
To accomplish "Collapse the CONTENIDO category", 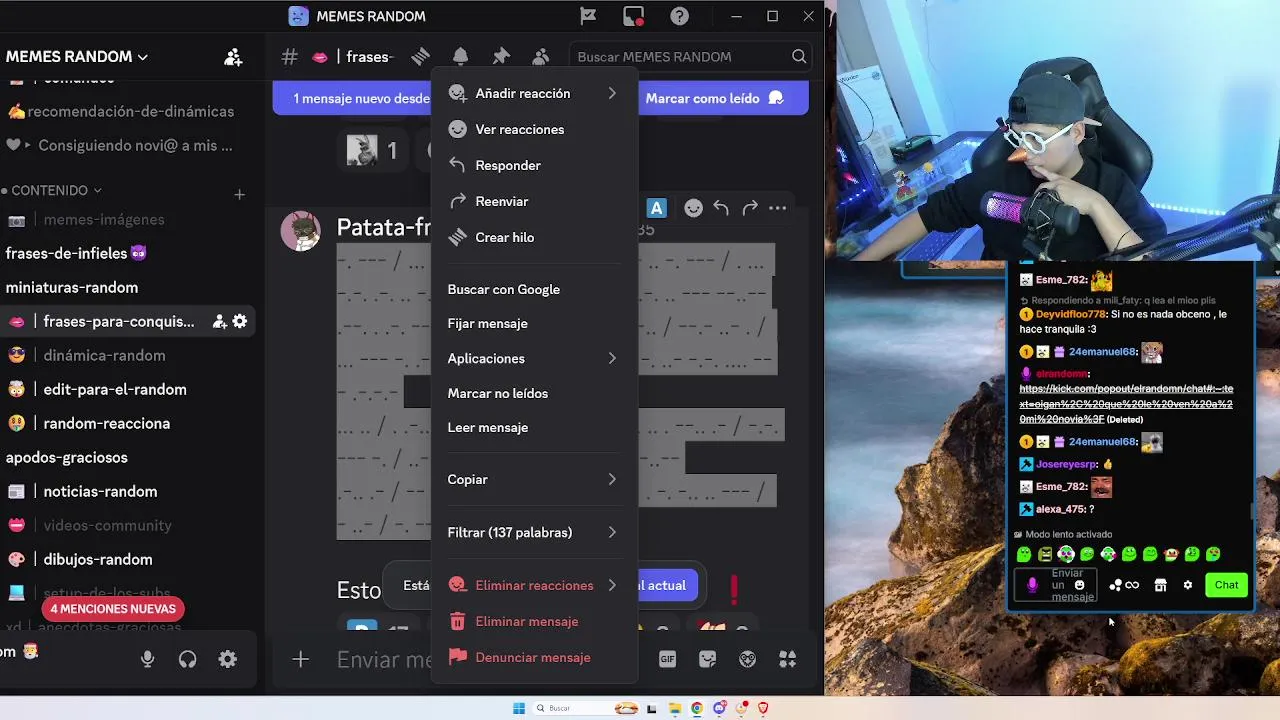I will (x=56, y=190).
